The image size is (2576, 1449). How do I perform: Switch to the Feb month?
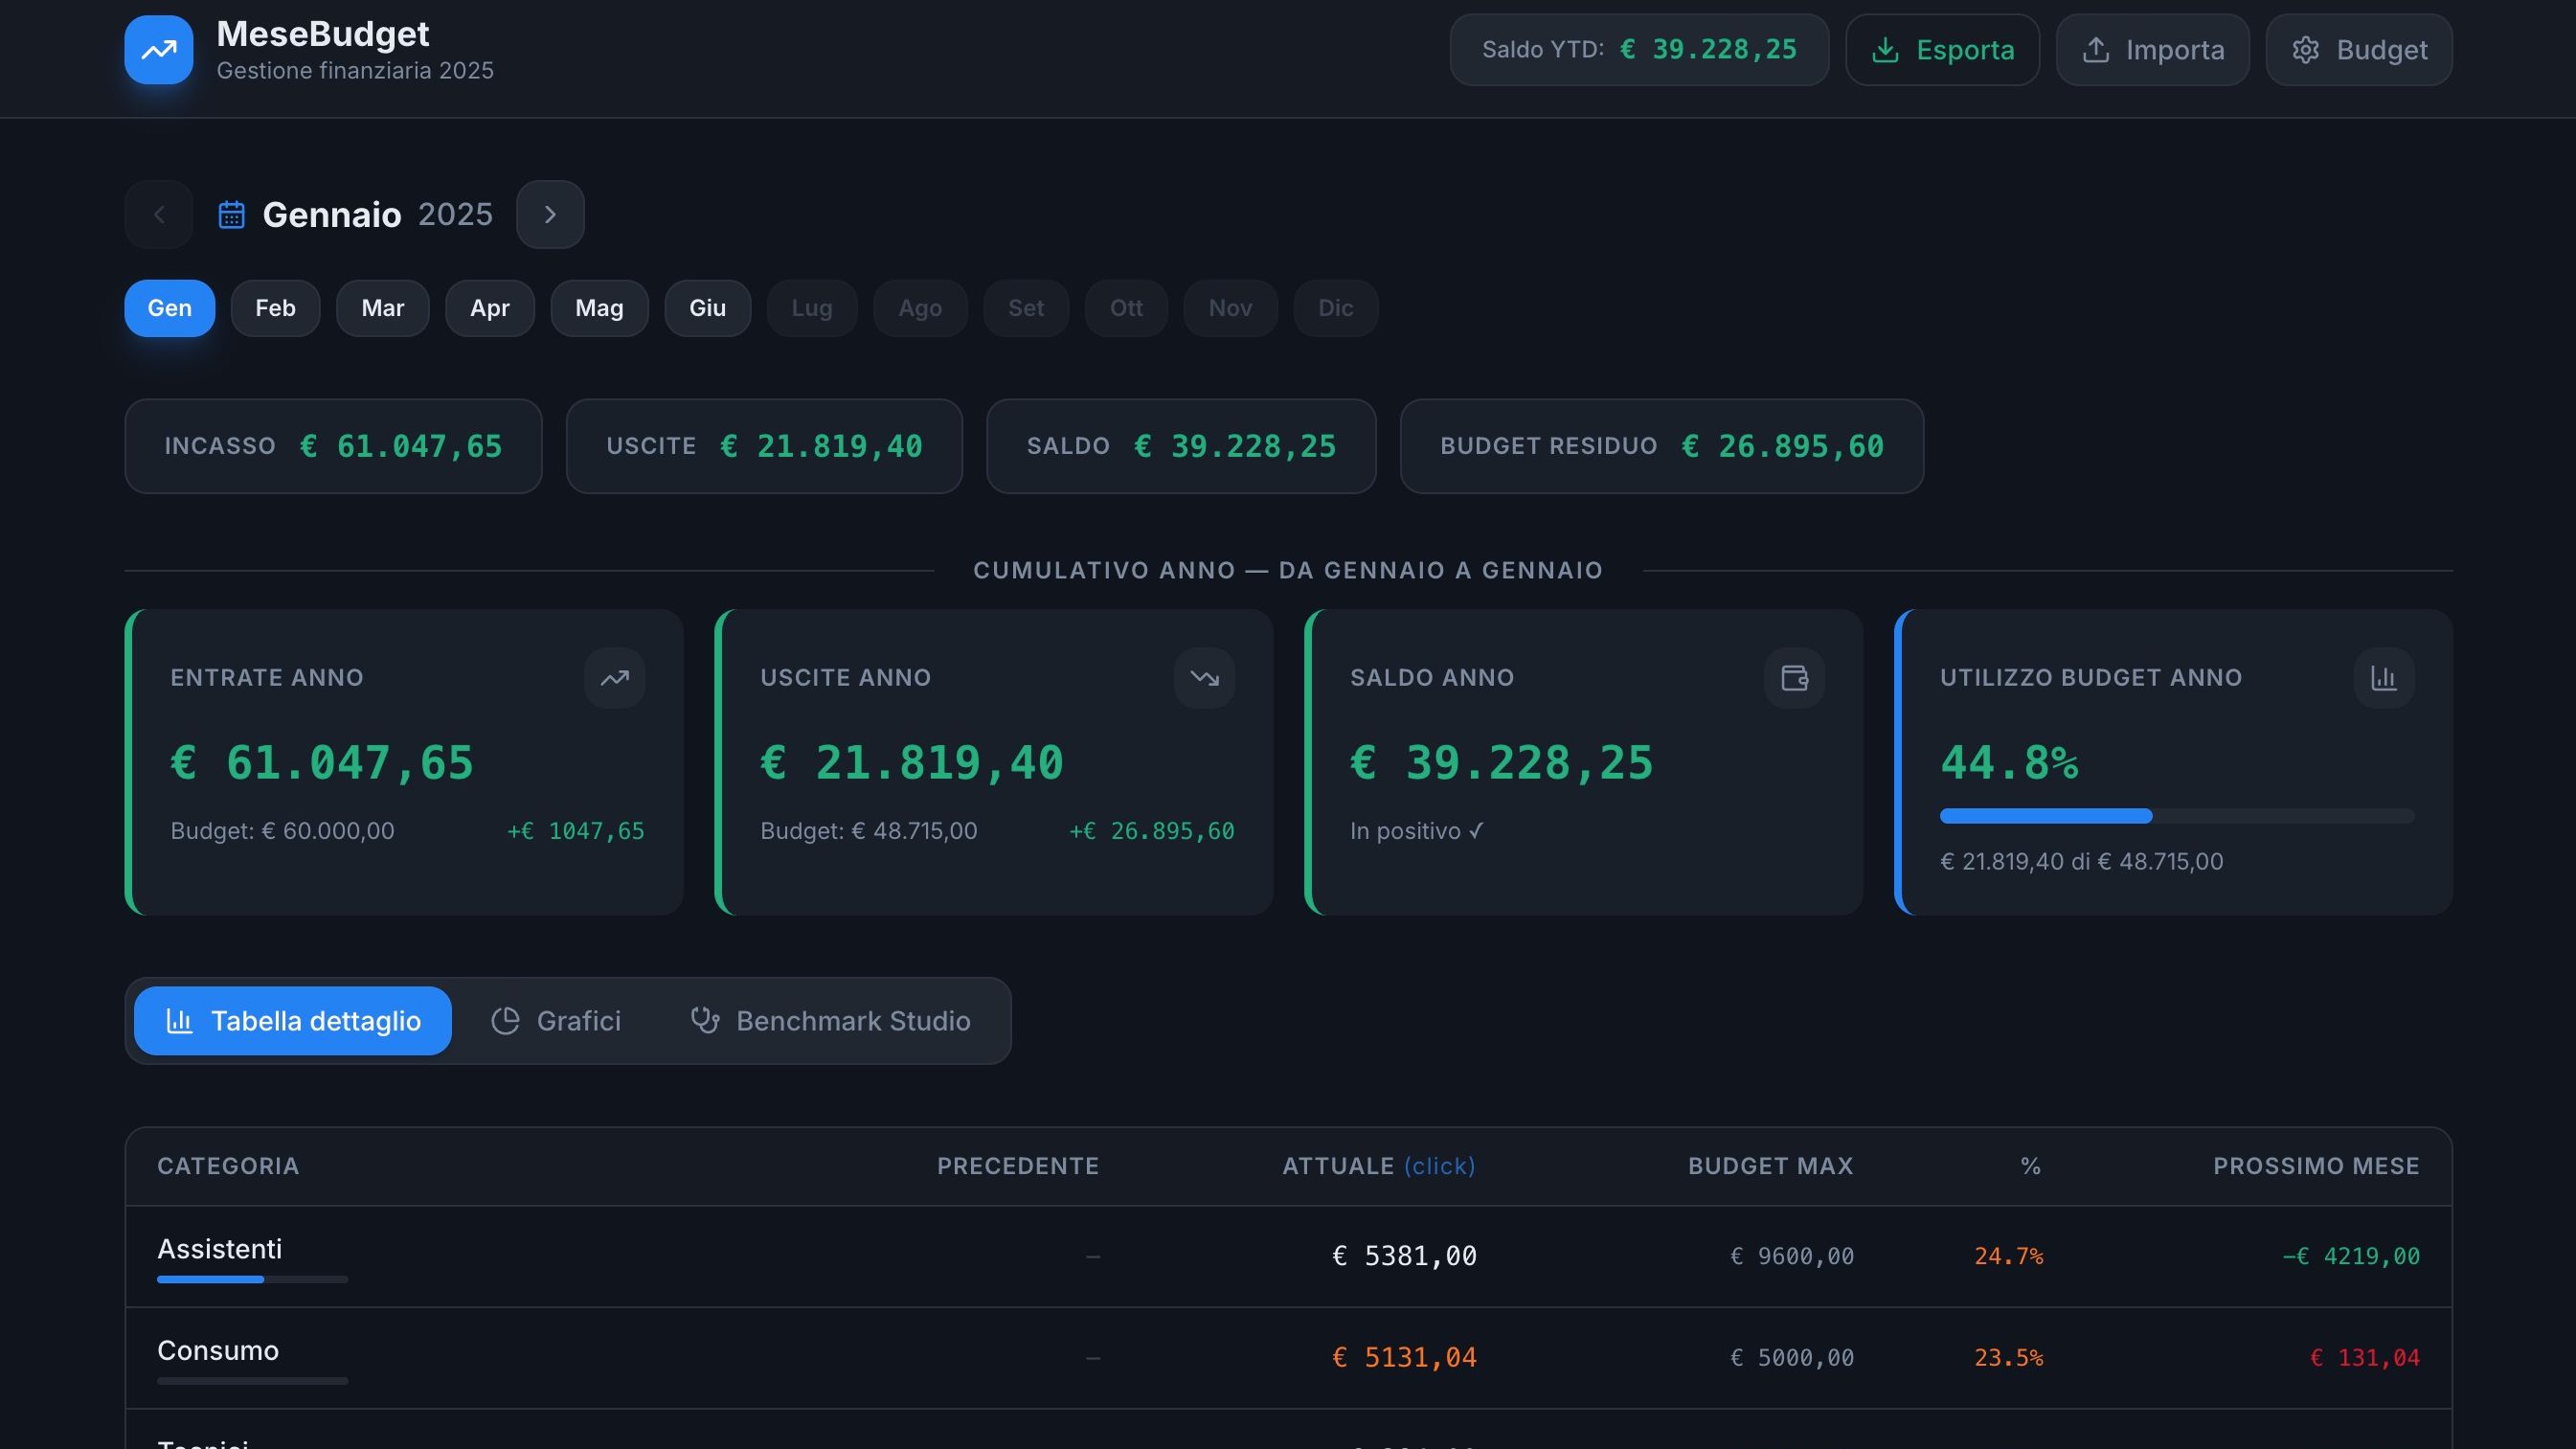tap(275, 308)
